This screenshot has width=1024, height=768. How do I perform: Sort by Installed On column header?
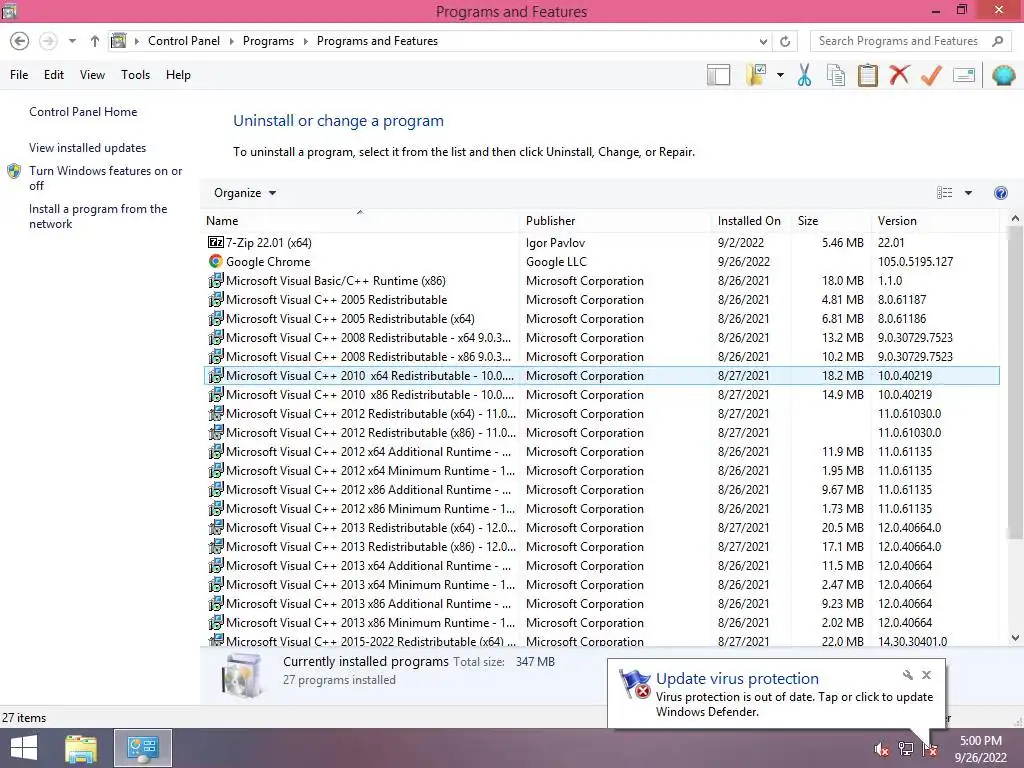pos(750,221)
